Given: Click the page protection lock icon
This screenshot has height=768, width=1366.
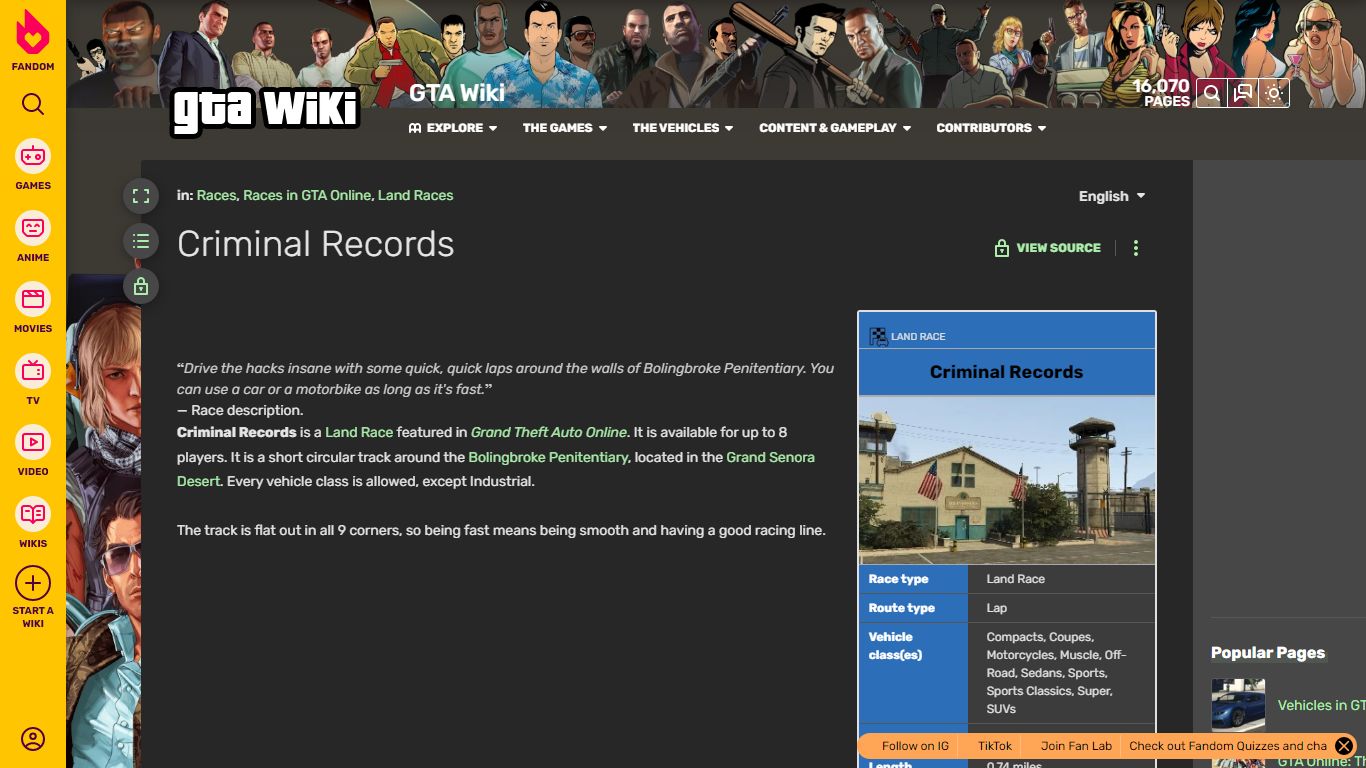Looking at the screenshot, I should pyautogui.click(x=141, y=287).
